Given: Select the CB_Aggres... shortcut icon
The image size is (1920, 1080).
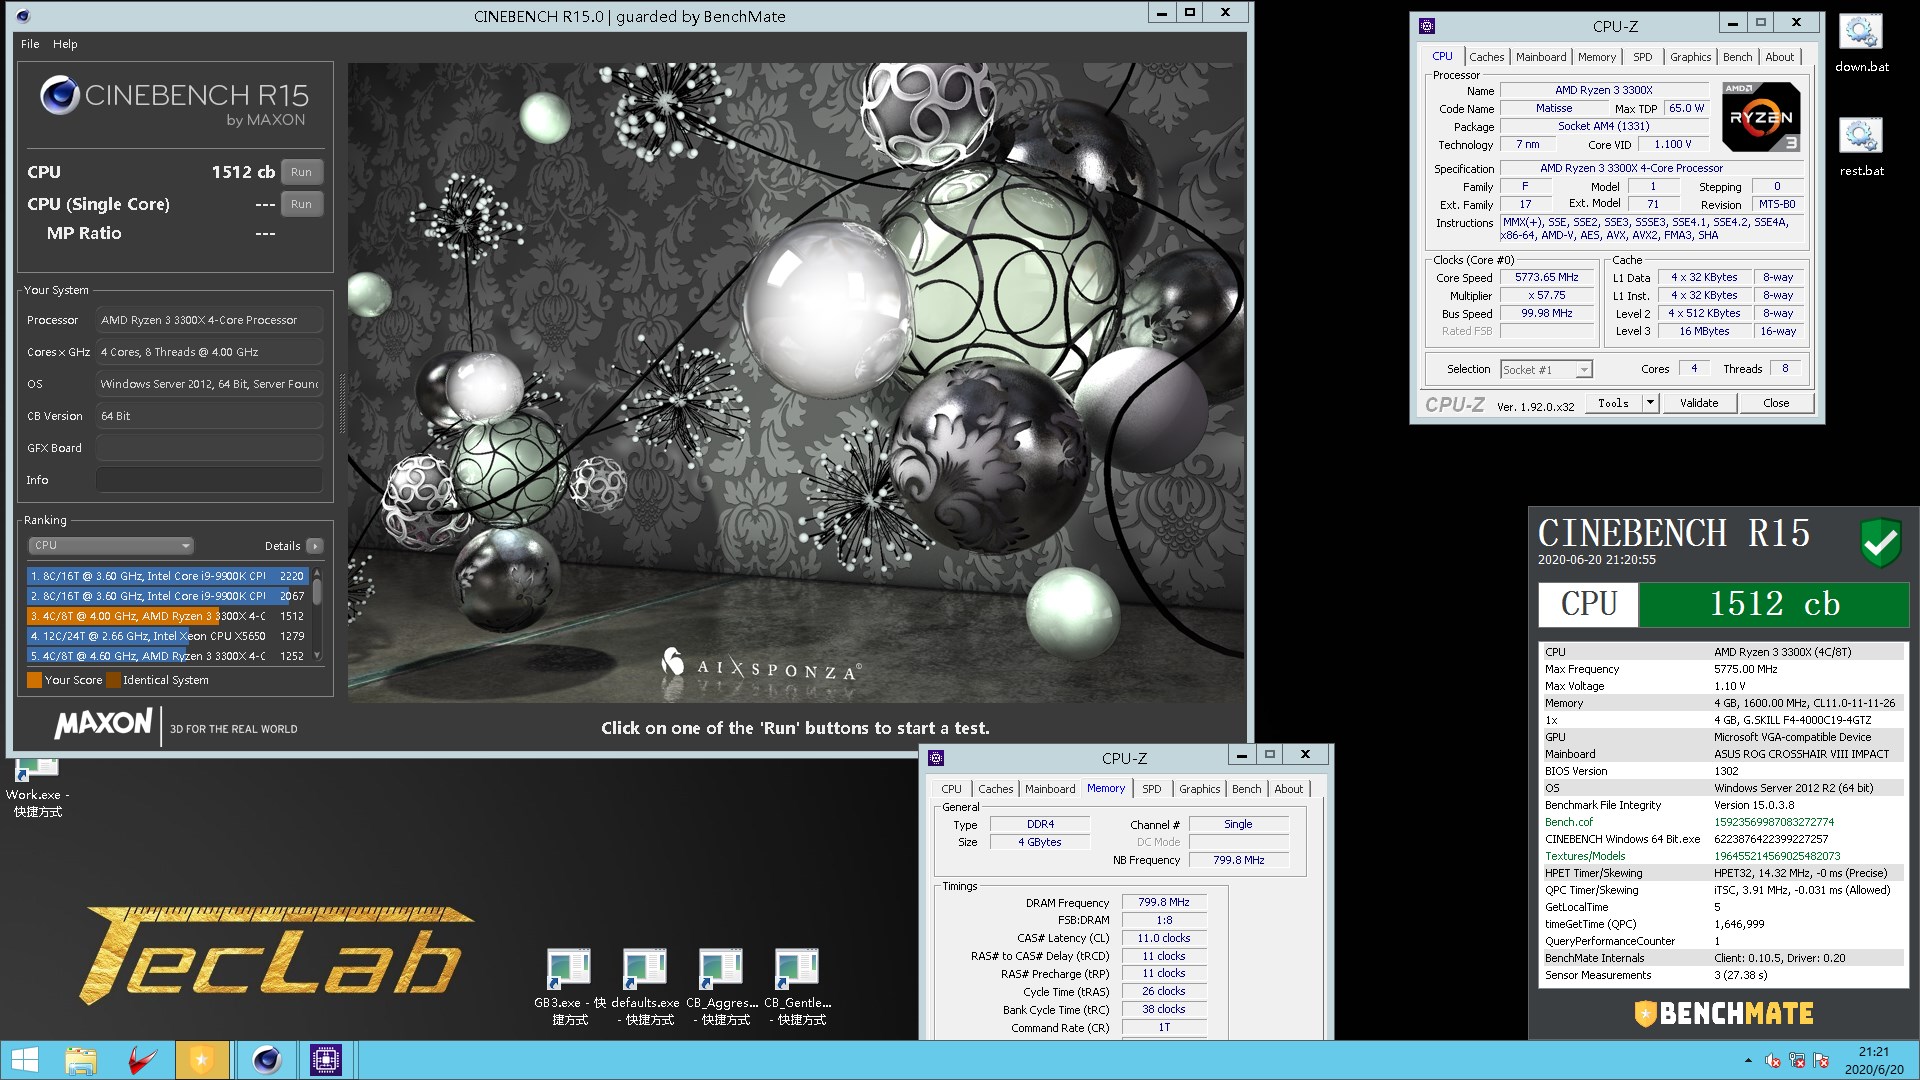Looking at the screenshot, I should [721, 986].
